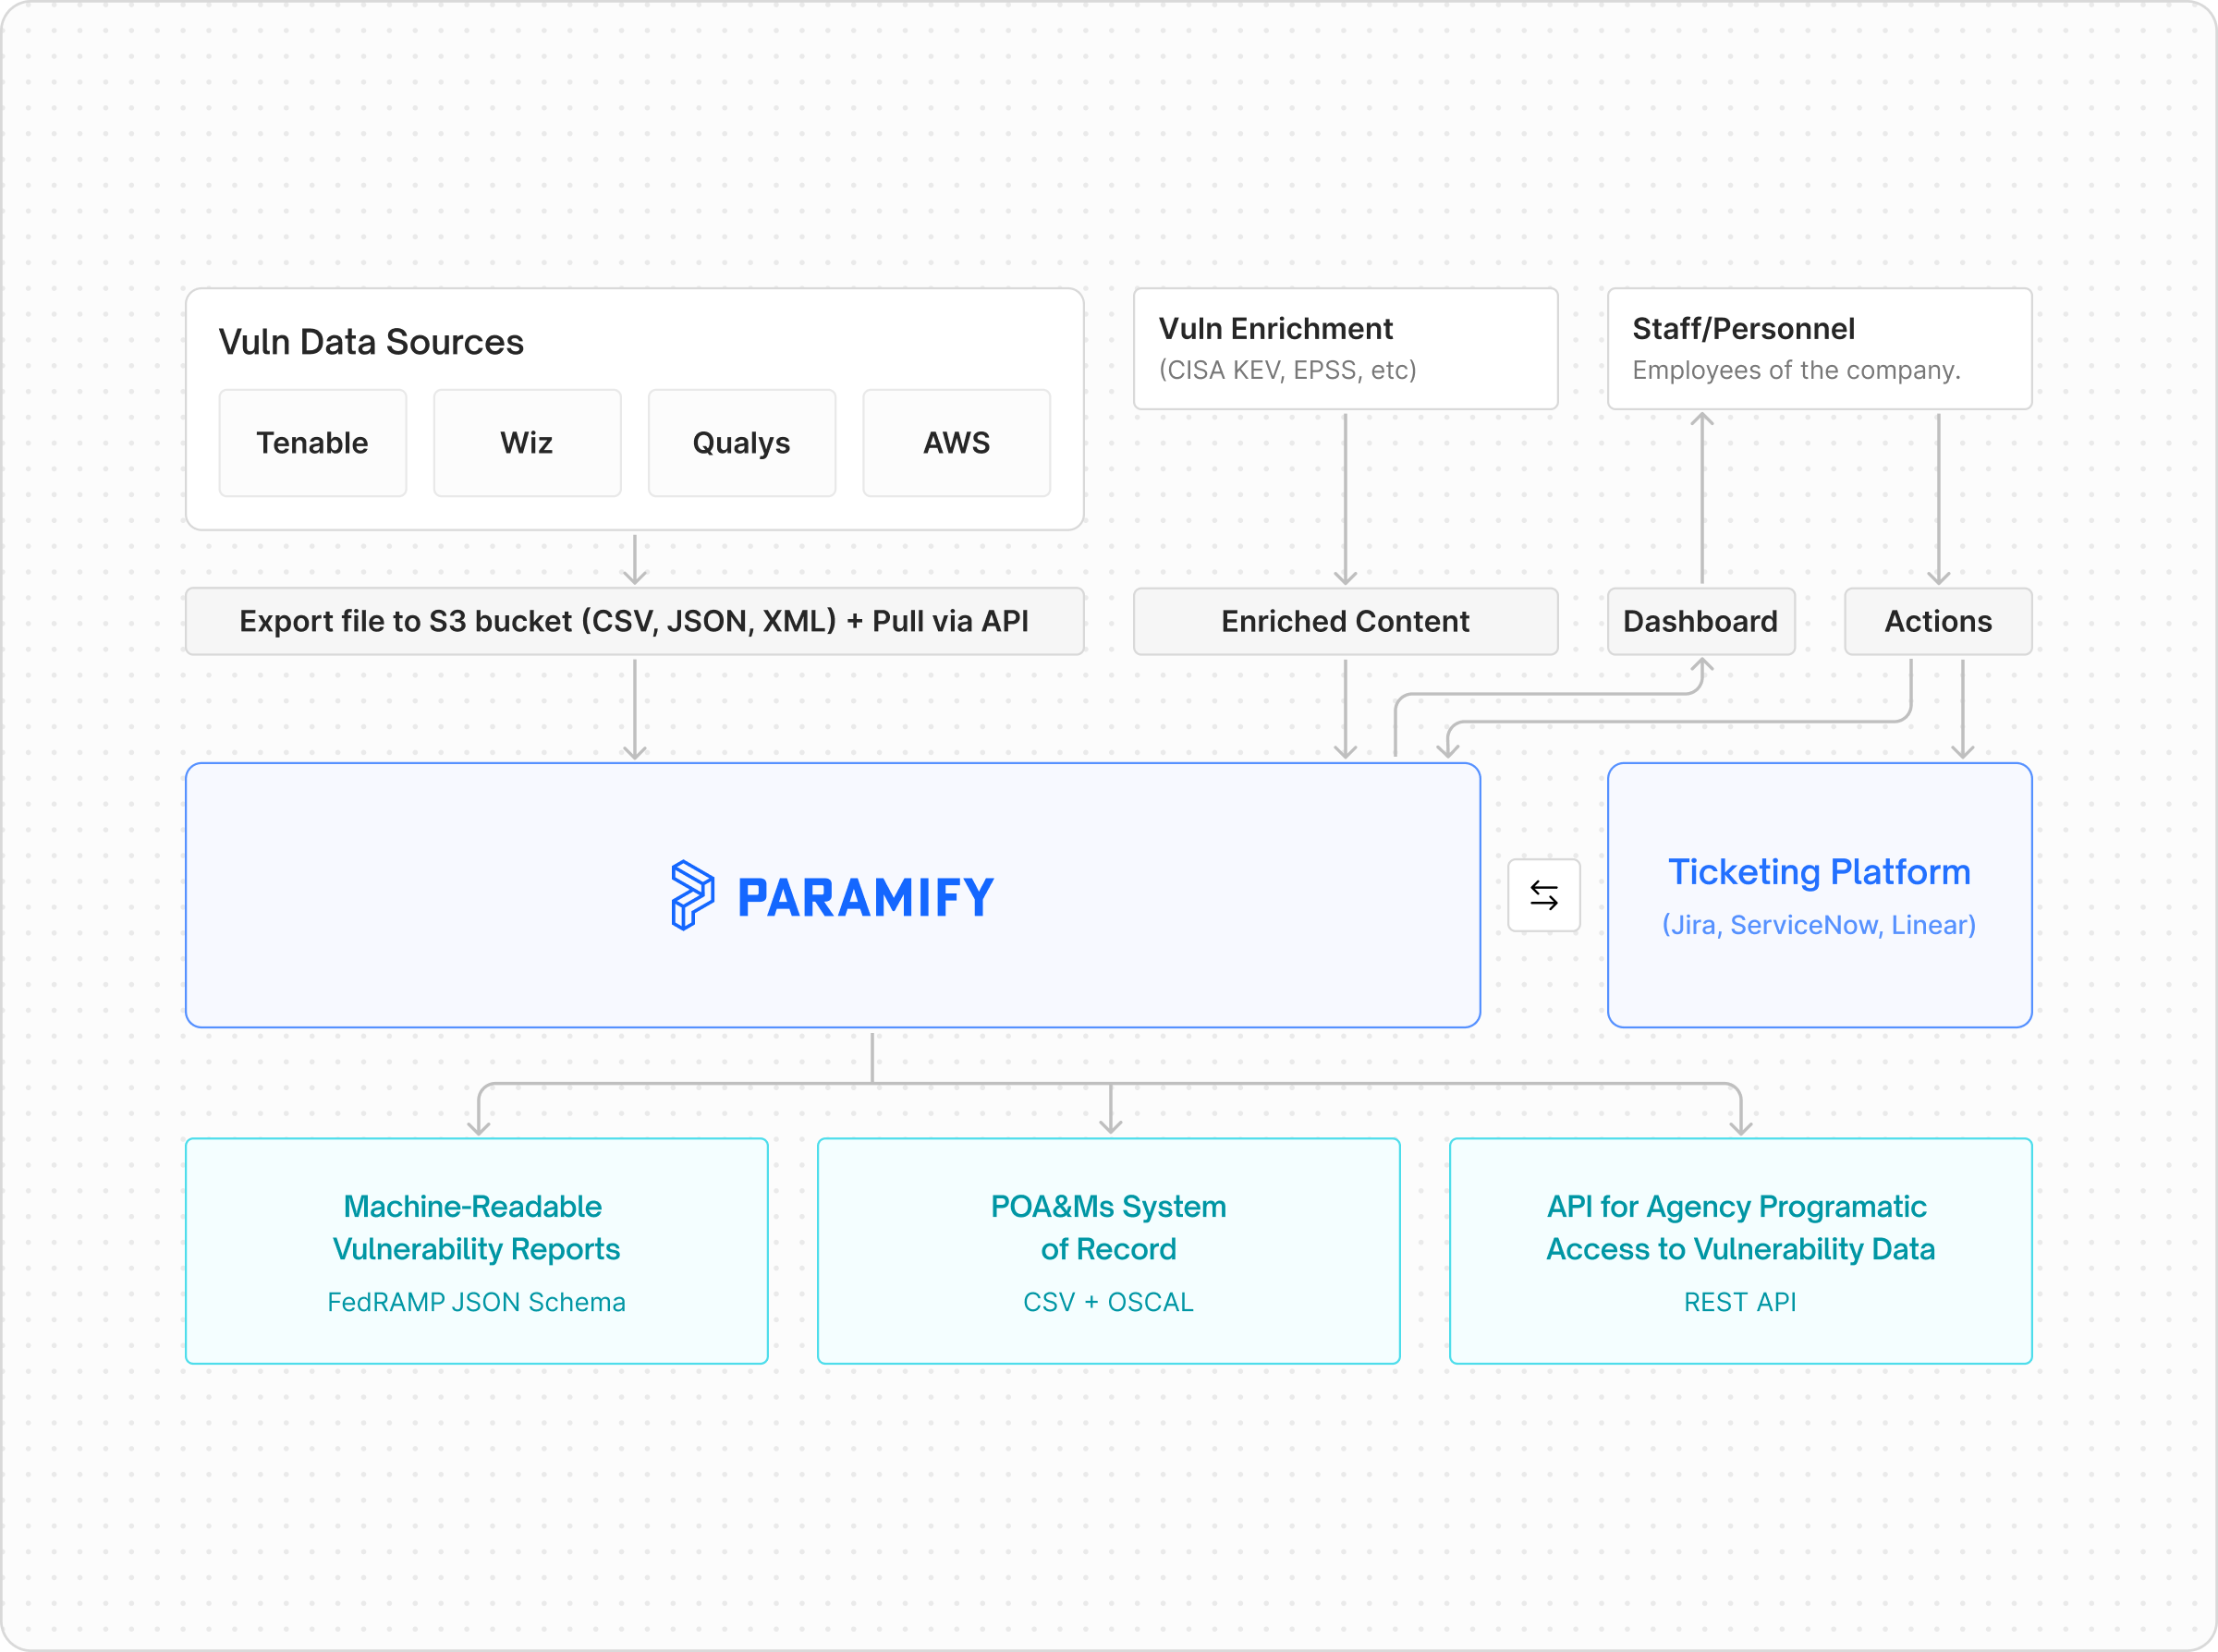Choose the Qualys data source box
The height and width of the screenshot is (1652, 2218).
742,443
